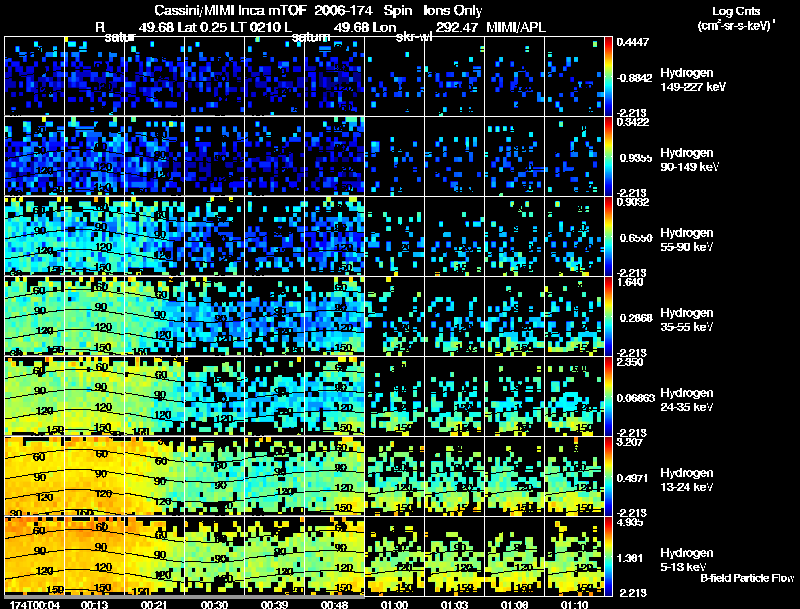The image size is (800, 609).
Task: Open the 149-227 keV panel at 174T00:04
Action: [34, 76]
